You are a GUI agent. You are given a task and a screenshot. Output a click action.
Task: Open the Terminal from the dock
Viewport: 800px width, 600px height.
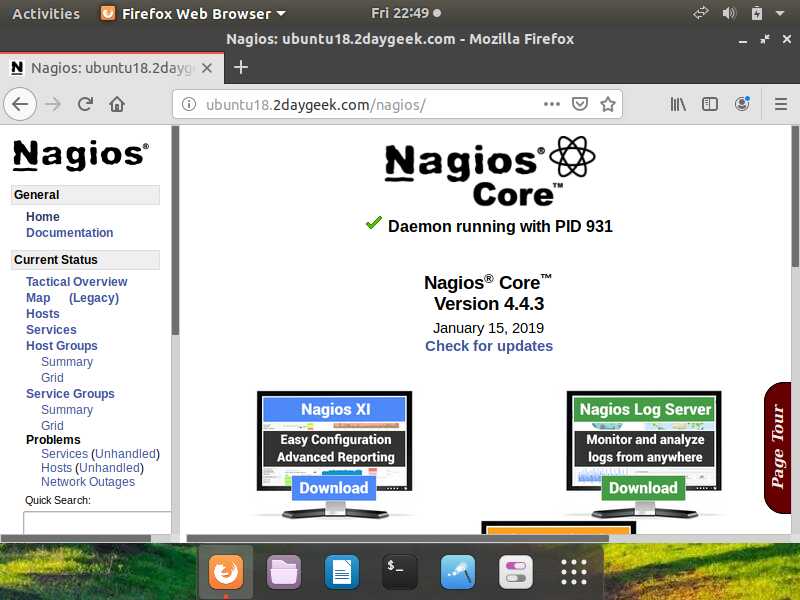click(x=399, y=572)
